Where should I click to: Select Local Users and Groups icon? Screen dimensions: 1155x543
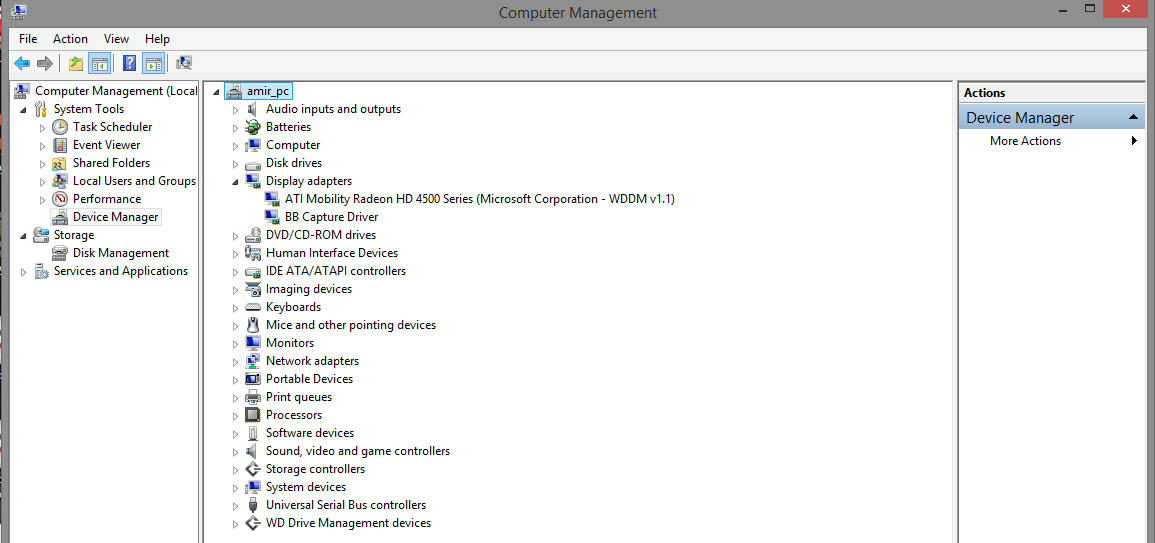click(x=60, y=181)
